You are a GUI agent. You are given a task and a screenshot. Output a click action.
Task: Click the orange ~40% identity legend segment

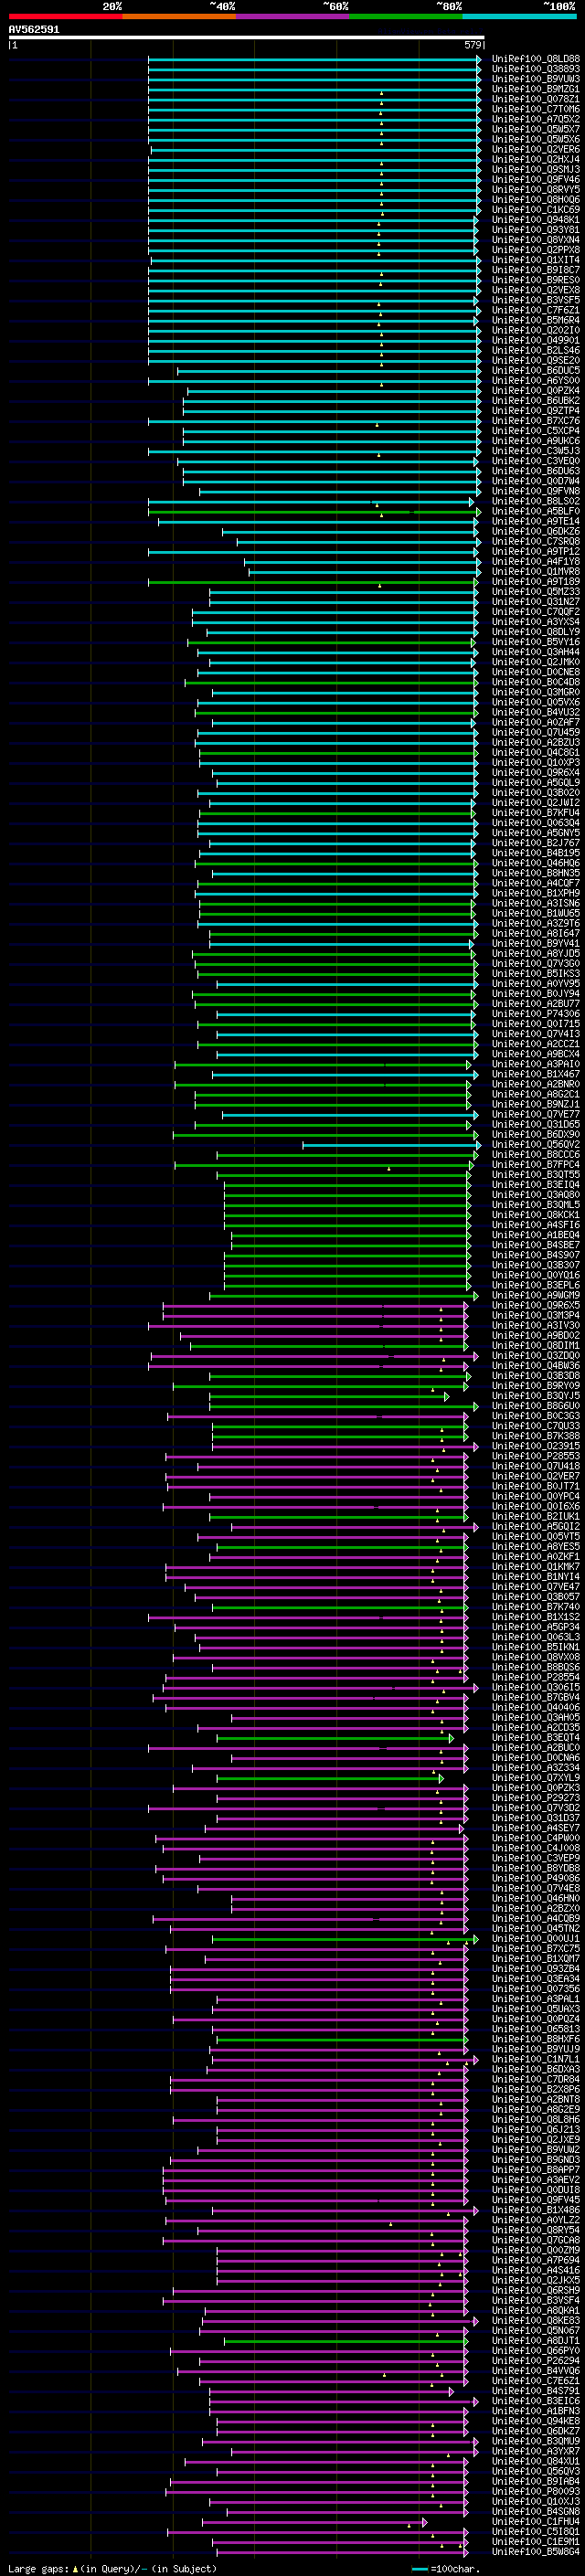click(x=179, y=16)
